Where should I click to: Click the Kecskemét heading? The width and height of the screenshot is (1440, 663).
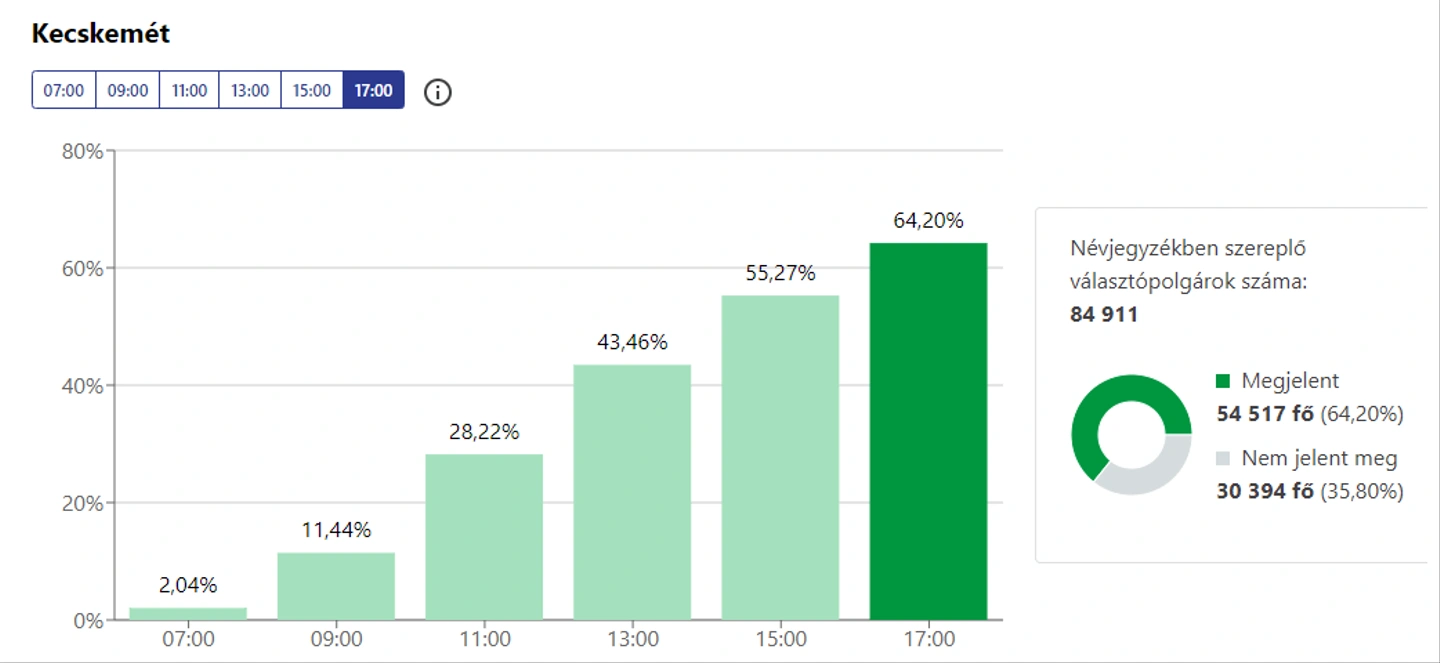tap(101, 33)
